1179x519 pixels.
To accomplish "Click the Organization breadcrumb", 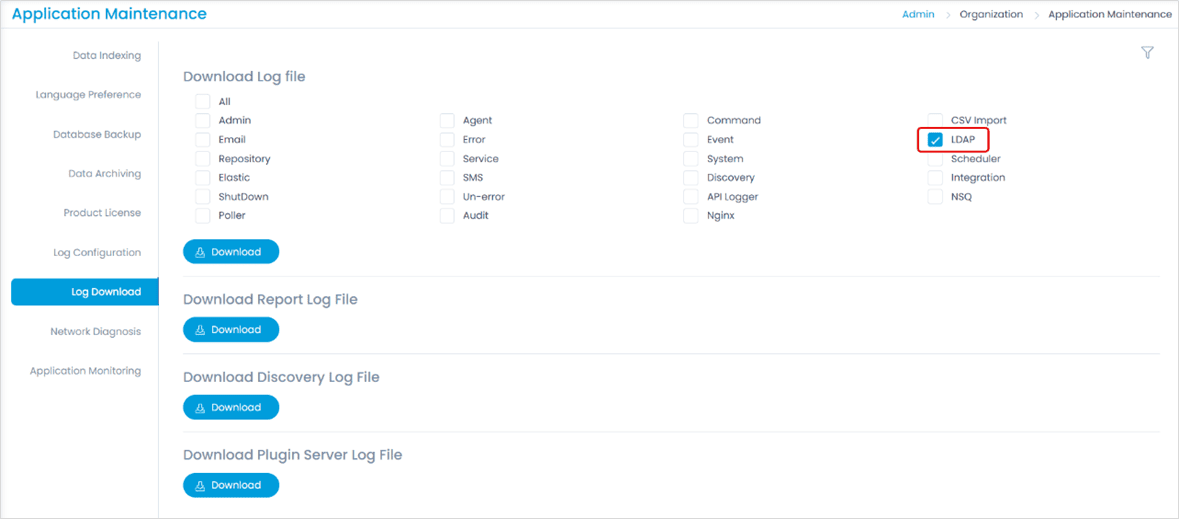I will [991, 15].
